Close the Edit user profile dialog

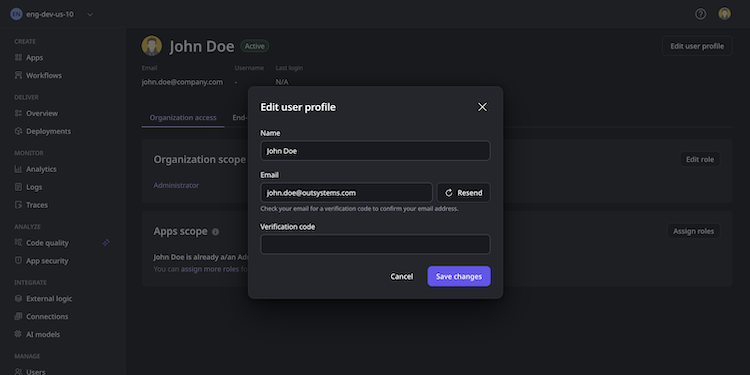coord(482,107)
